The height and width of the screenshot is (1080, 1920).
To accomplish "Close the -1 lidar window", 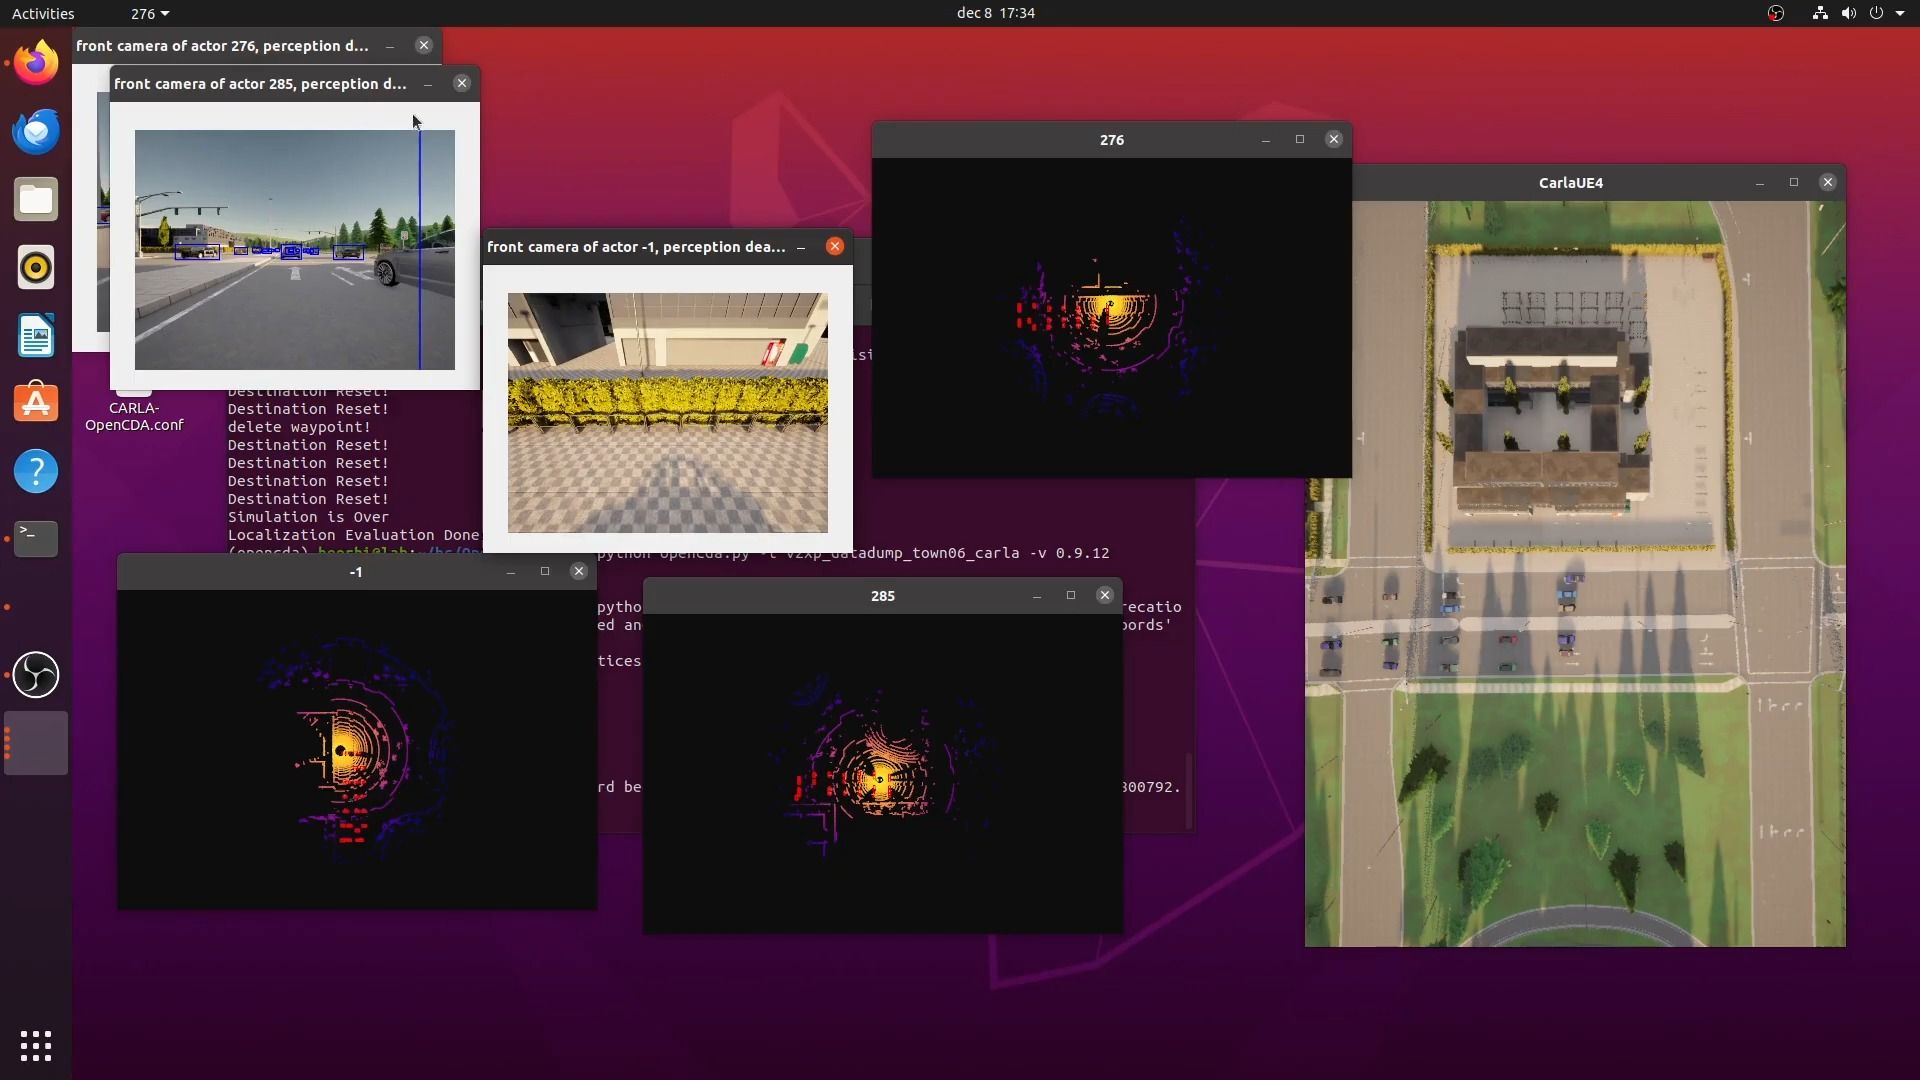I will (x=579, y=571).
